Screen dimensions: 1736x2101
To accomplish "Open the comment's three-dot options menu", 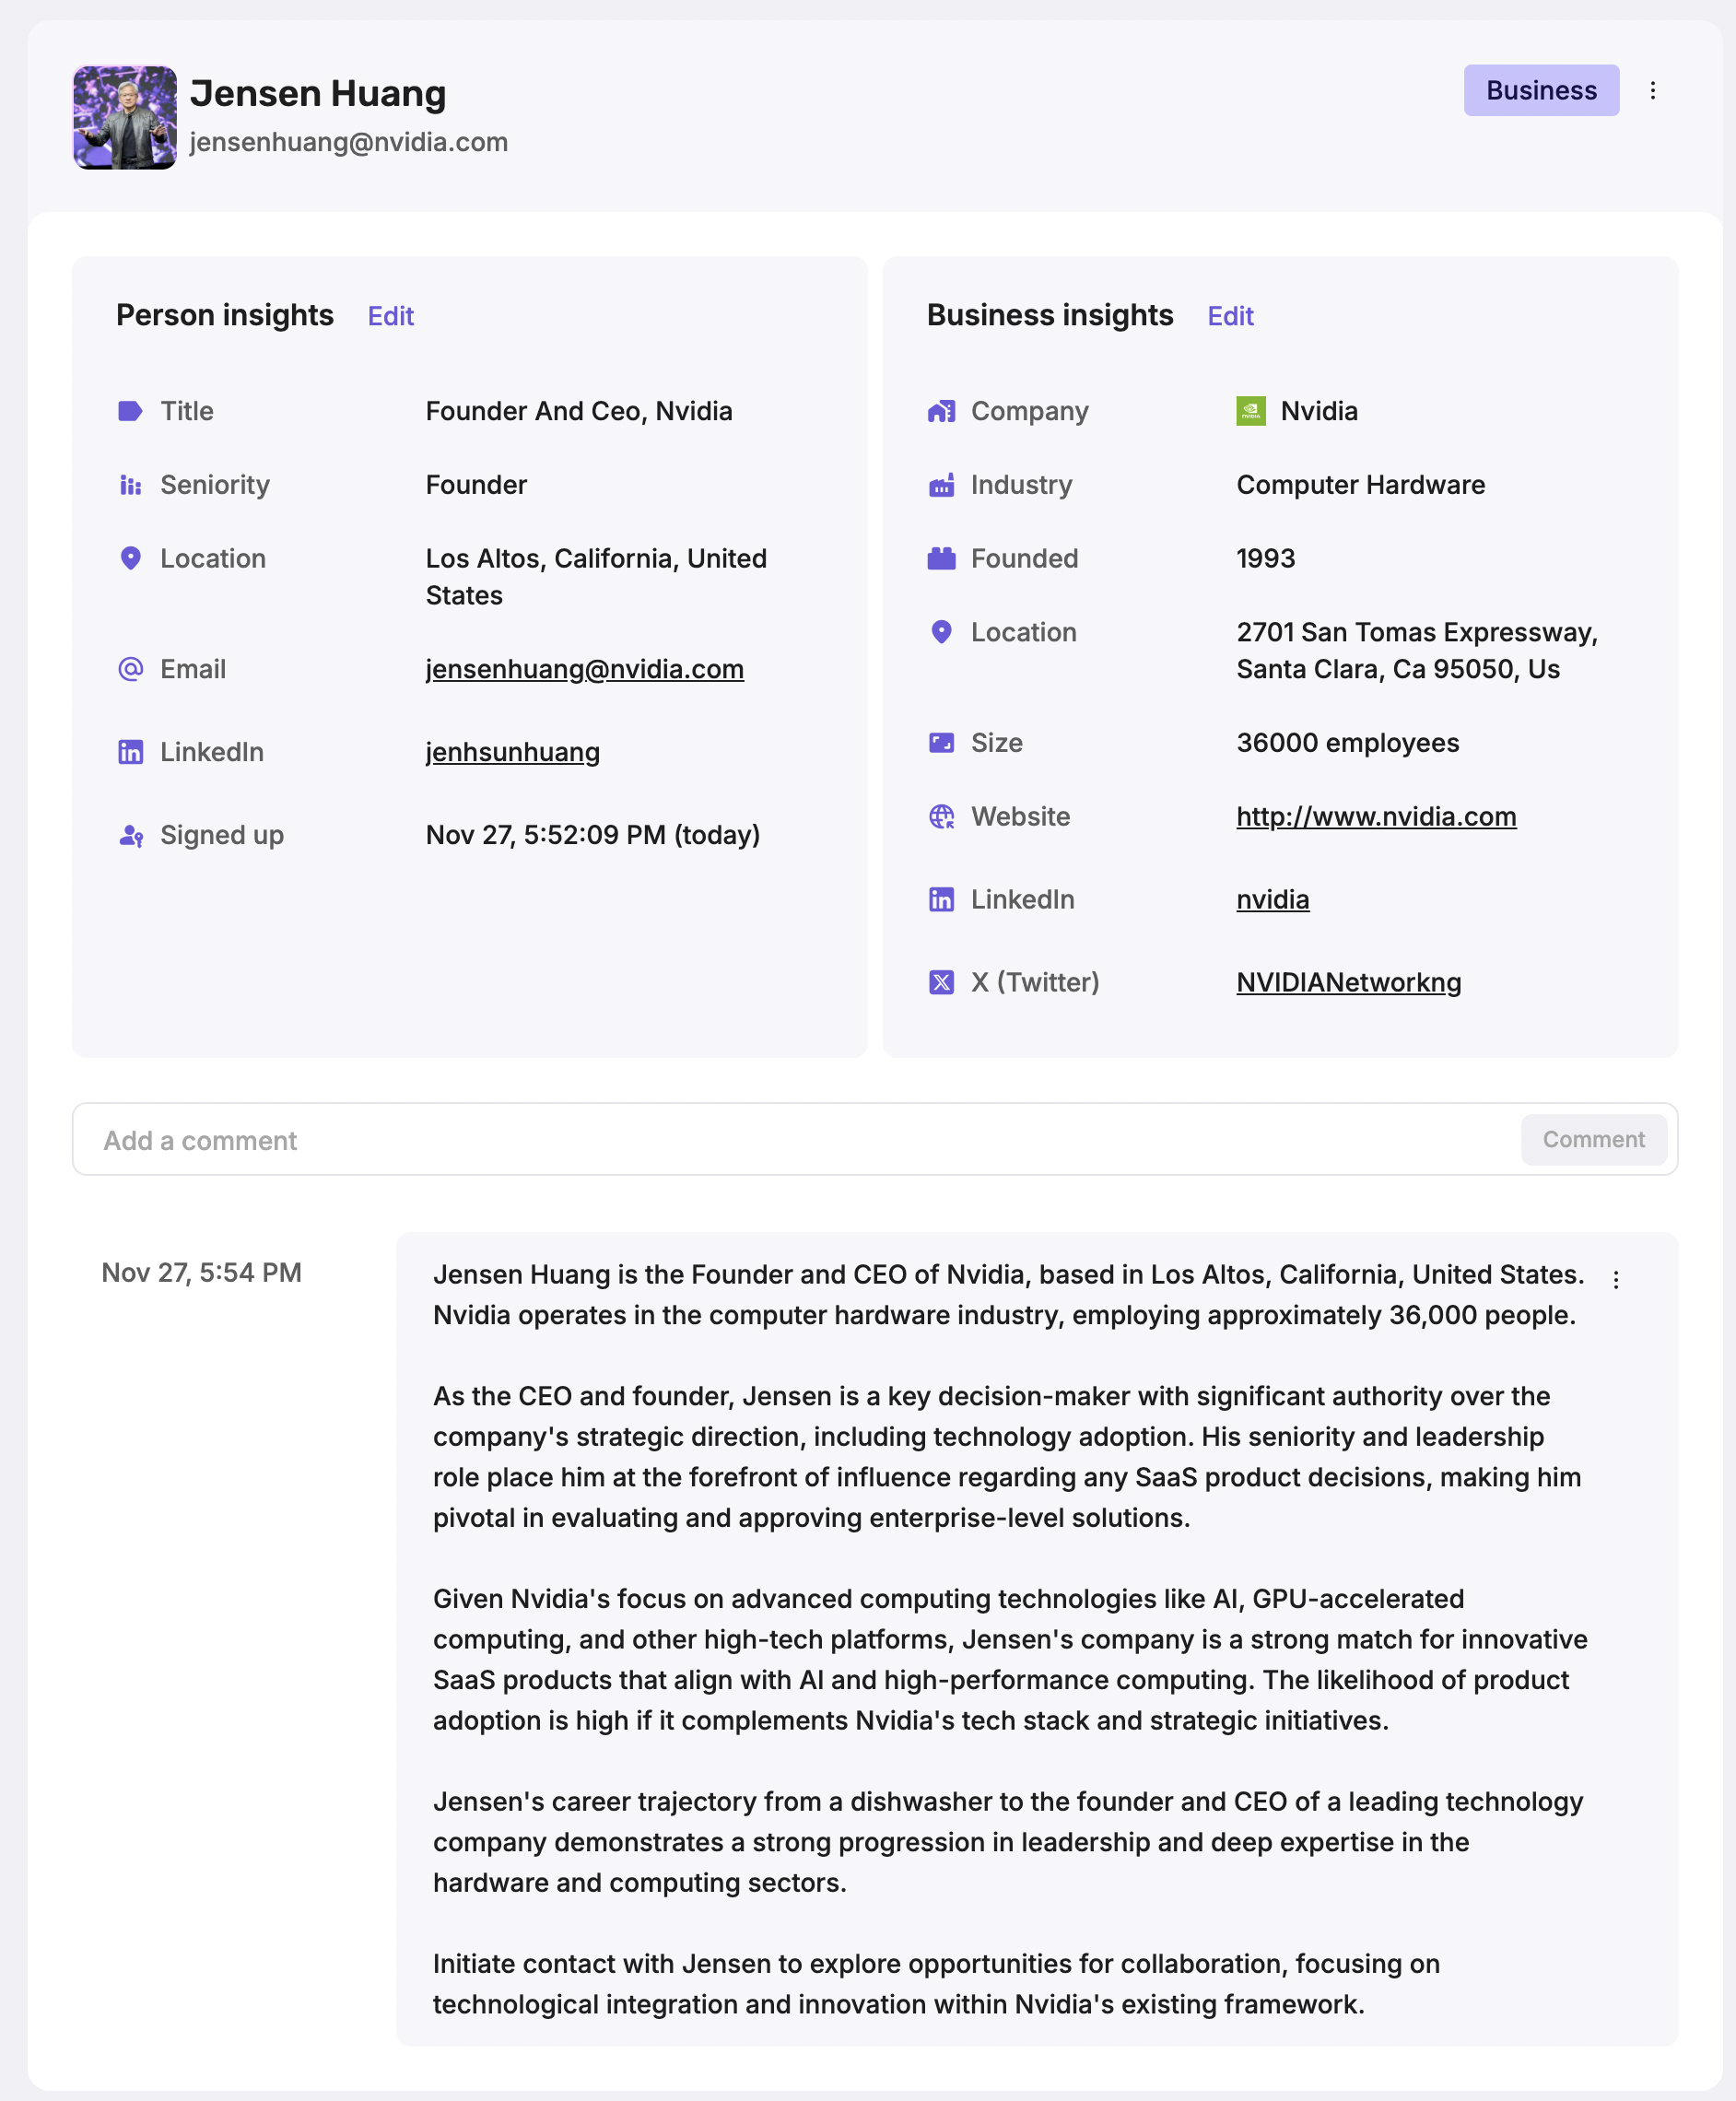I will tap(1615, 1279).
